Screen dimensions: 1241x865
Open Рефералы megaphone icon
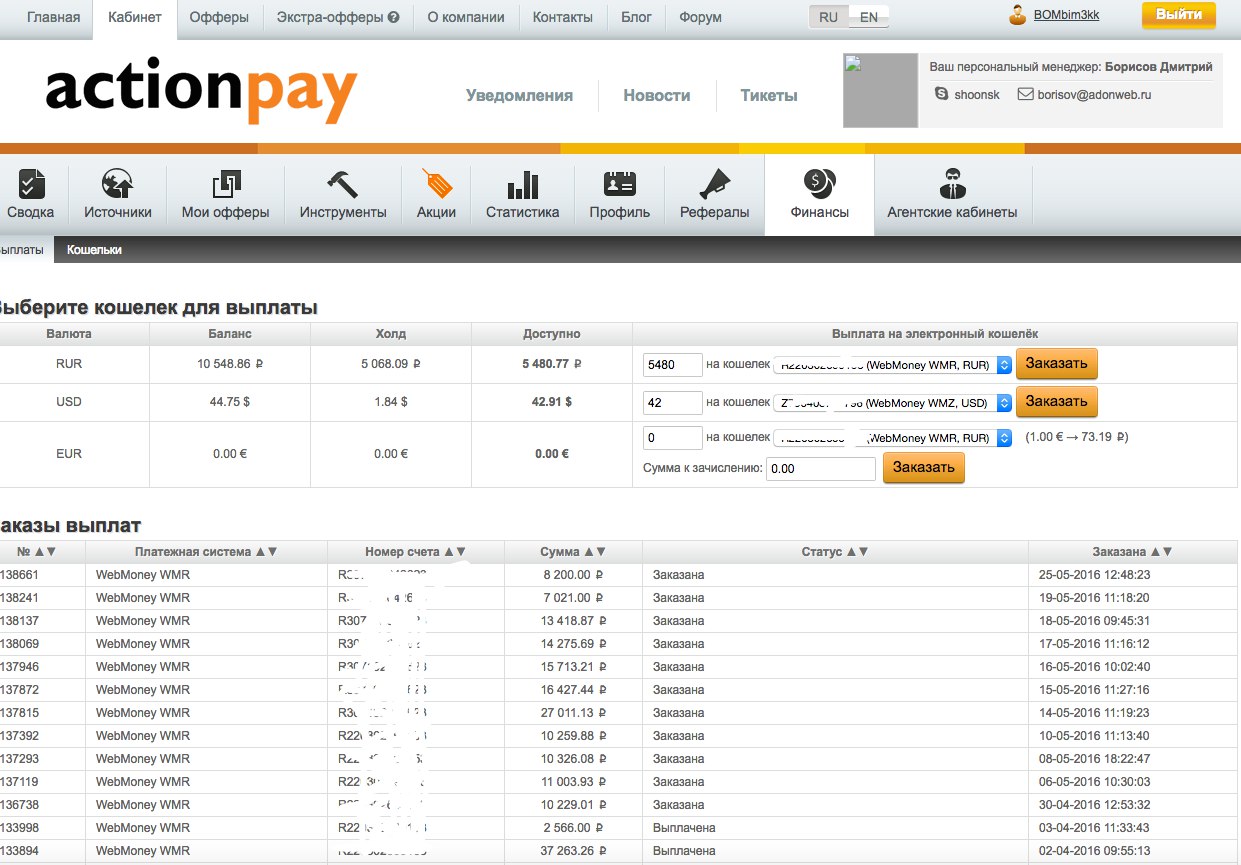pyautogui.click(x=714, y=185)
